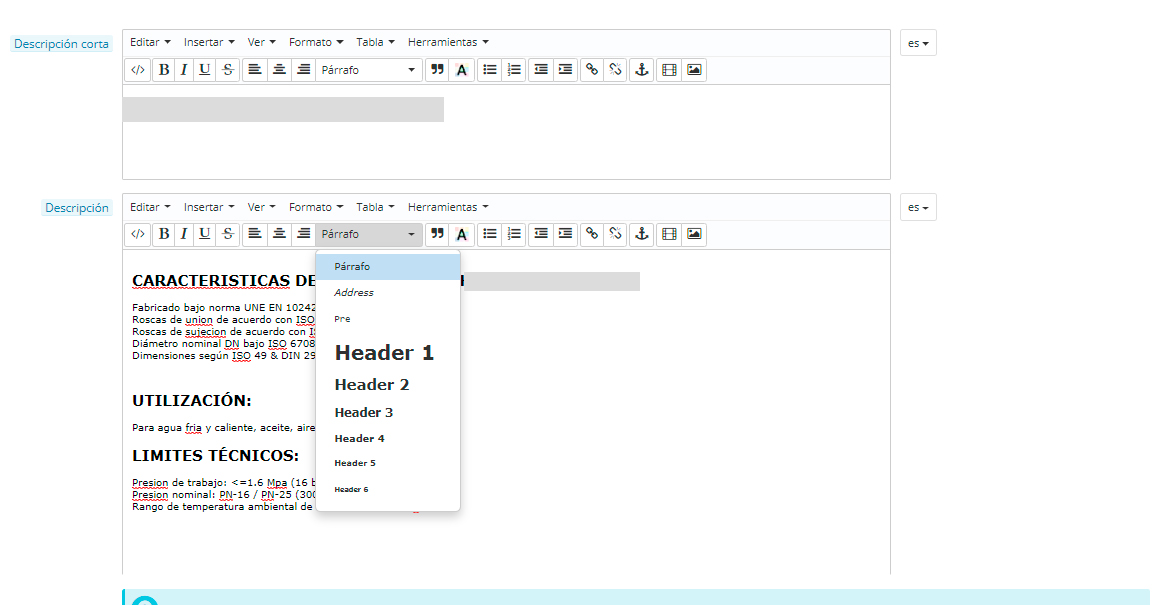Toggle strikethrough in Descripción corta editor
Screen dimensions: 1157x605
pos(228,70)
